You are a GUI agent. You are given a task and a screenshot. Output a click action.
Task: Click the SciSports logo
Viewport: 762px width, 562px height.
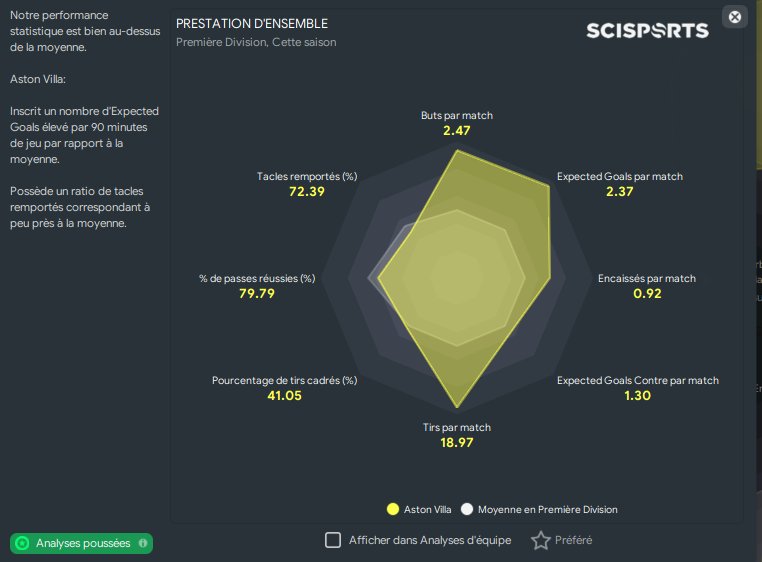[647, 31]
